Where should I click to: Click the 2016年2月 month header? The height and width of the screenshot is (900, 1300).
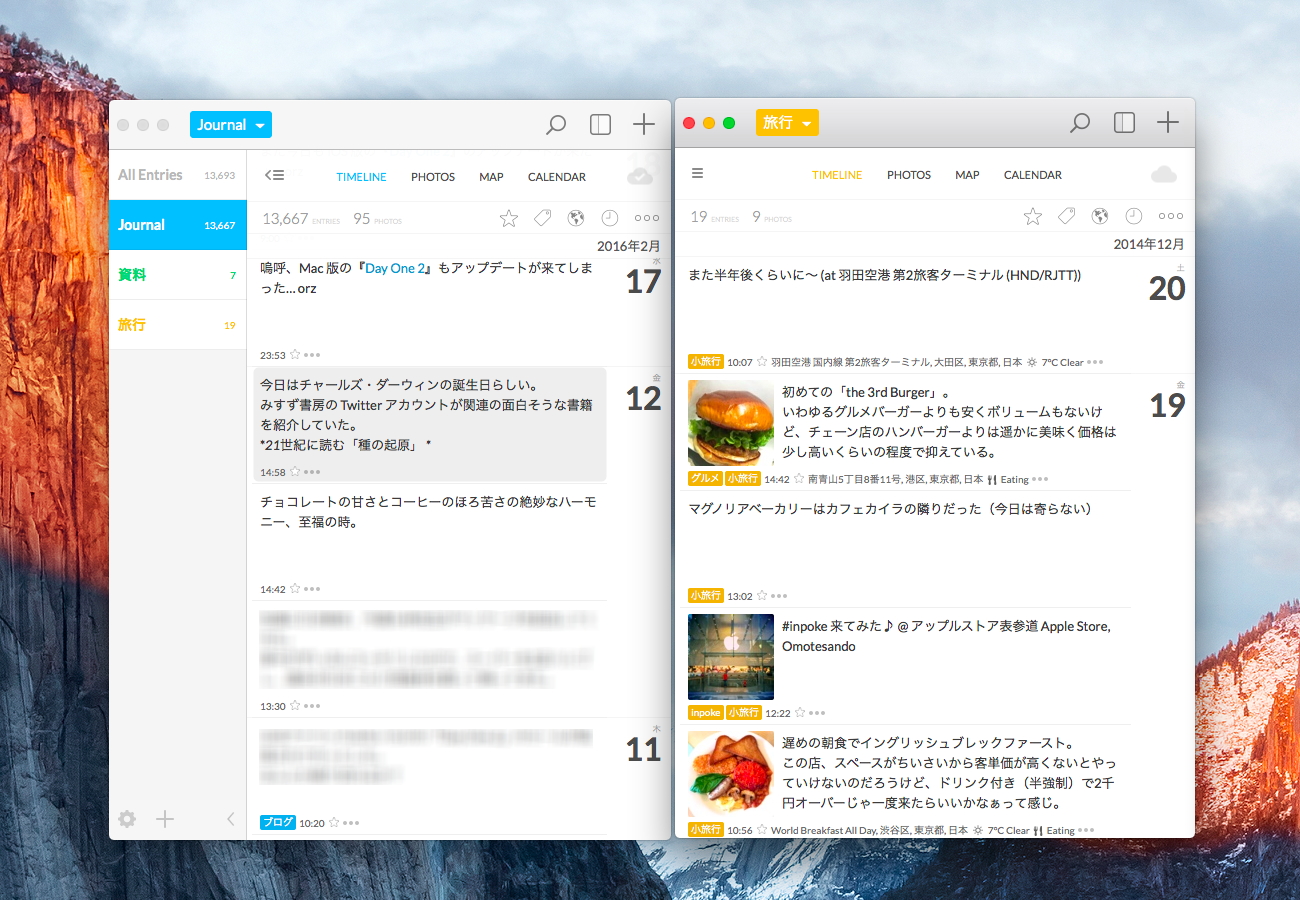coord(629,246)
